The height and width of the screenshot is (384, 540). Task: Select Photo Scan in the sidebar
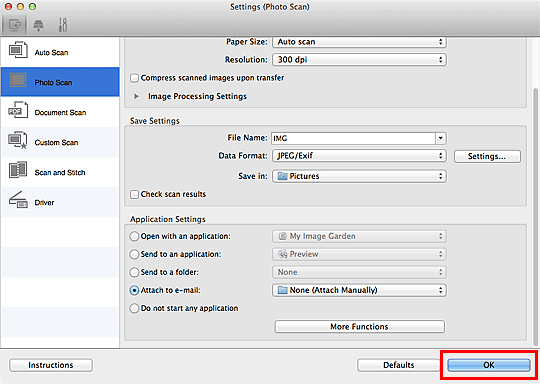point(60,82)
